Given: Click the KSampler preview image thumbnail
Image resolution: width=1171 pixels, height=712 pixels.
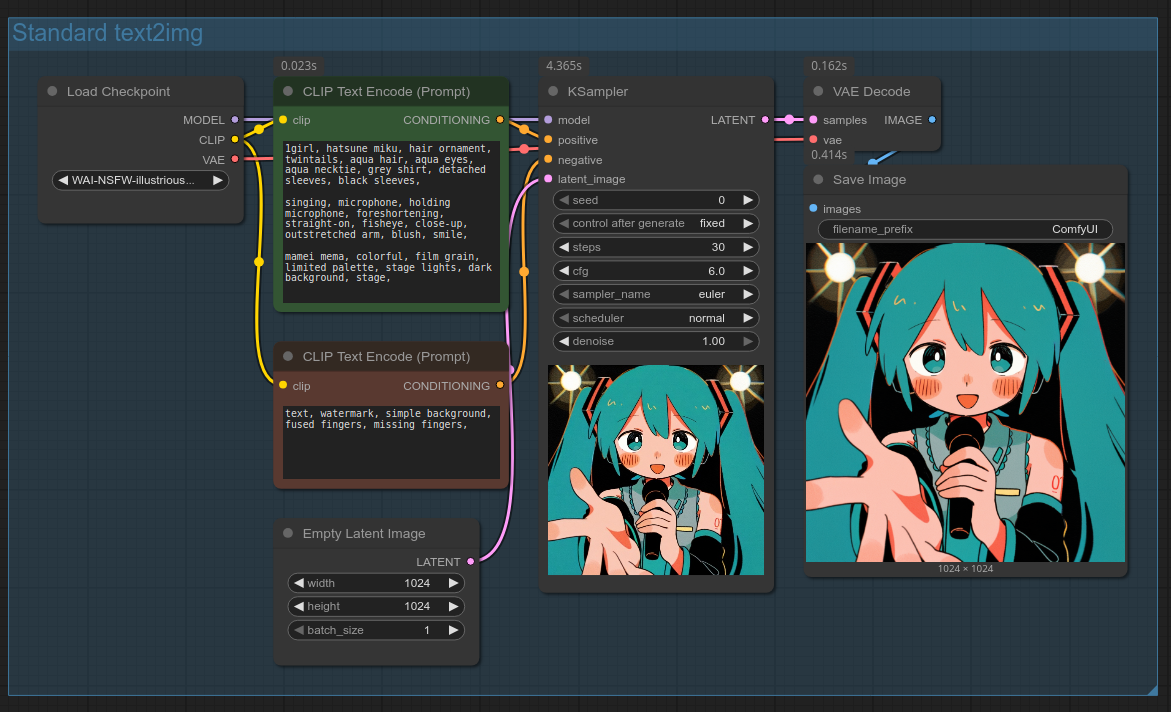Looking at the screenshot, I should point(656,470).
